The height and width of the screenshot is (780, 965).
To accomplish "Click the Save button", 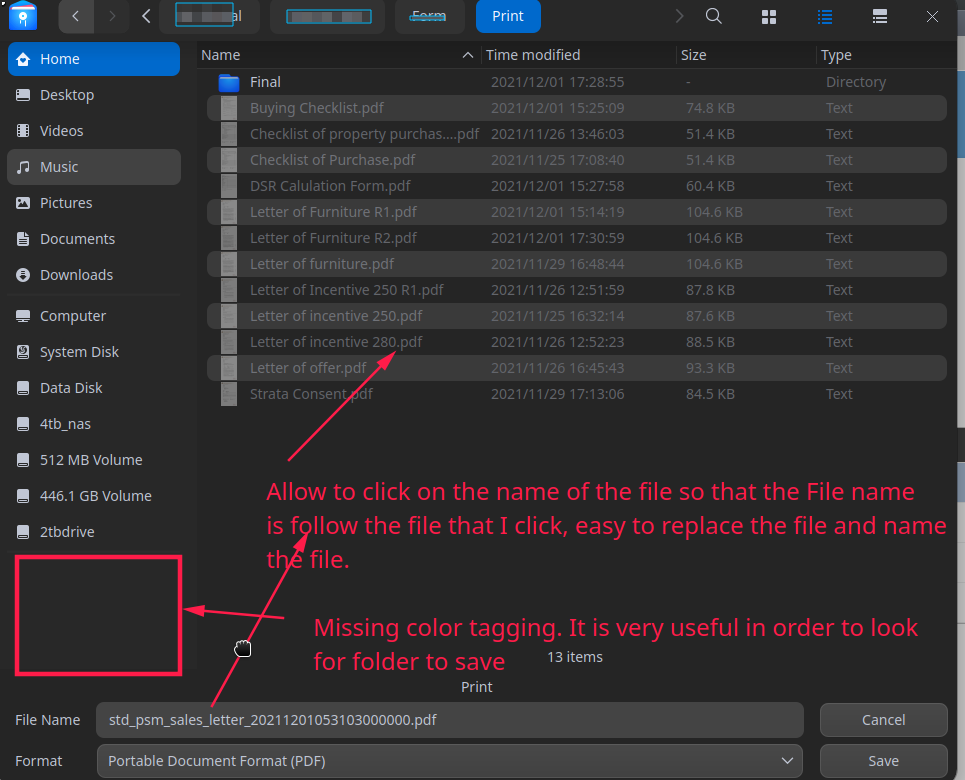I will (x=883, y=761).
